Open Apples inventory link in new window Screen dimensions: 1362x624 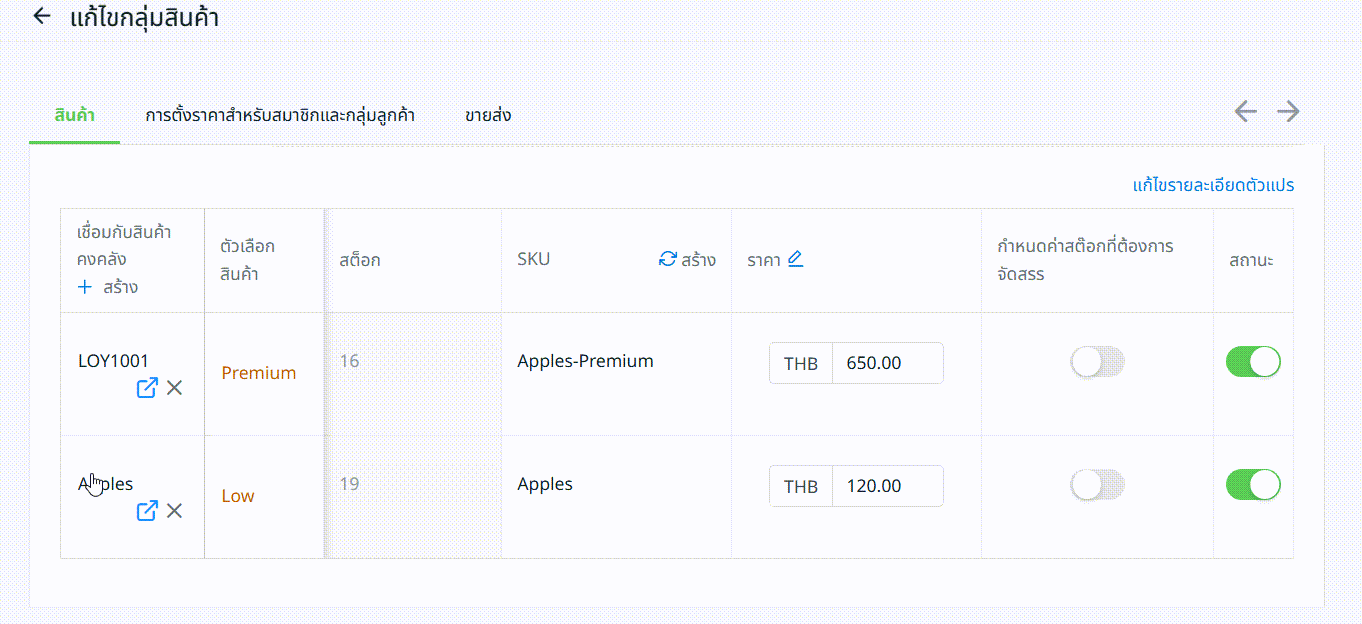pos(147,511)
